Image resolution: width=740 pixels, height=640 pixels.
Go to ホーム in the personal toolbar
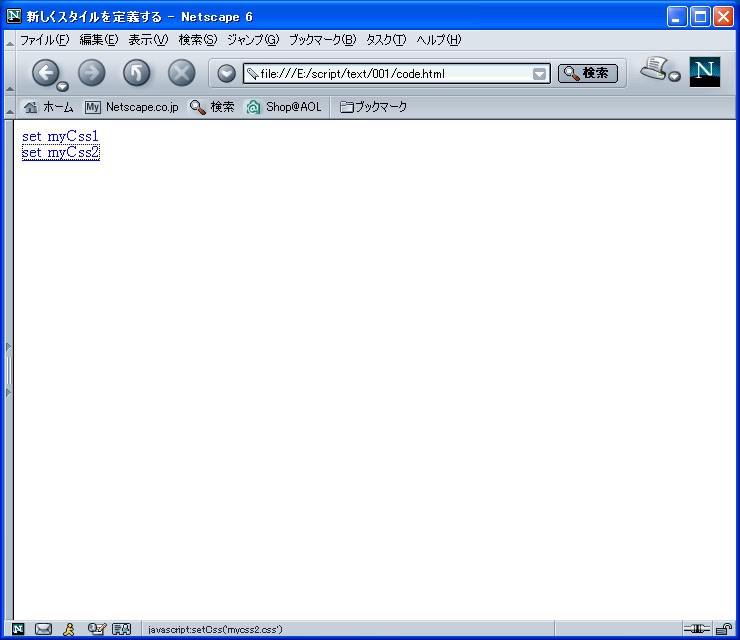(49, 107)
